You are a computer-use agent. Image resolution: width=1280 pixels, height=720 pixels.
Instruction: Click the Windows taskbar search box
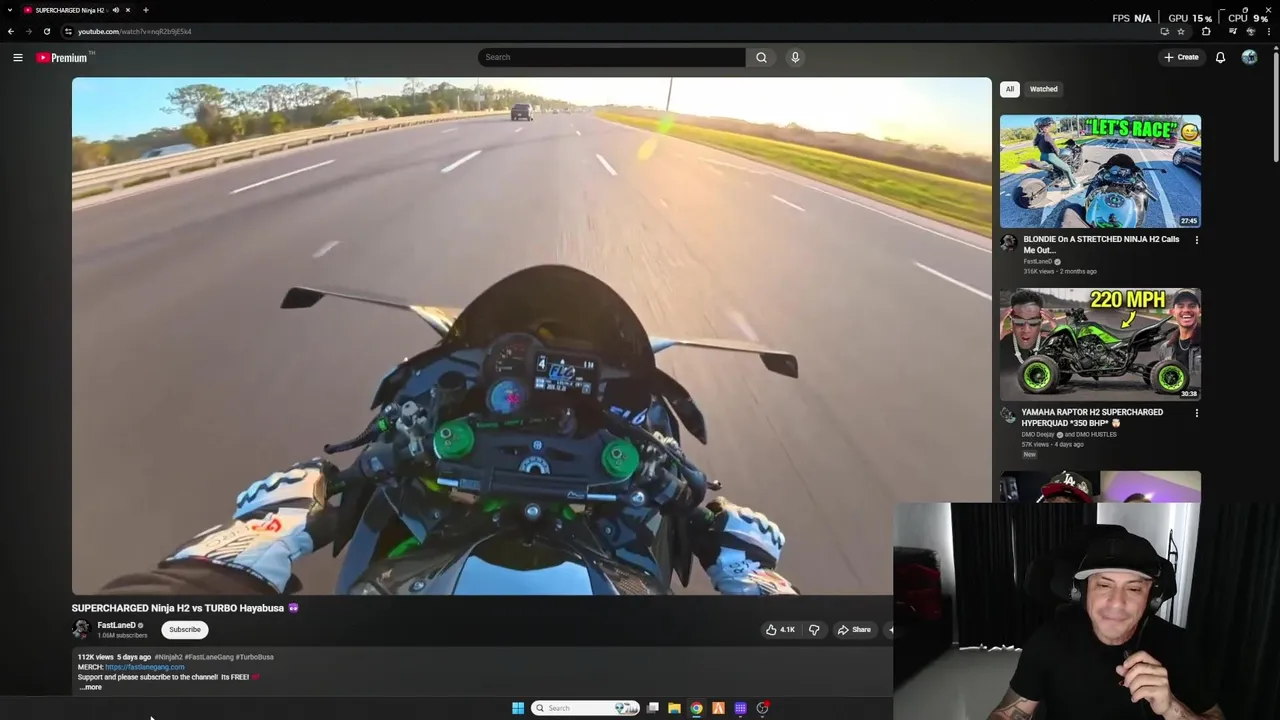point(585,708)
